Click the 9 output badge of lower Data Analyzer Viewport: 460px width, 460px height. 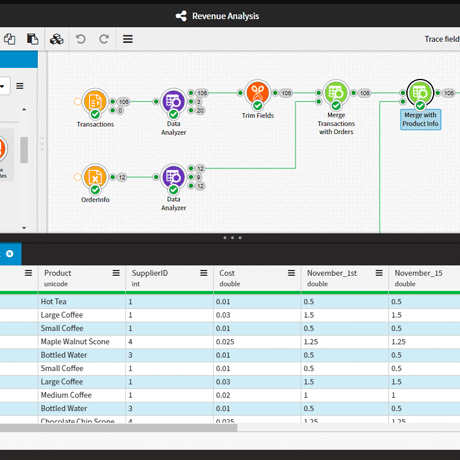[199, 177]
